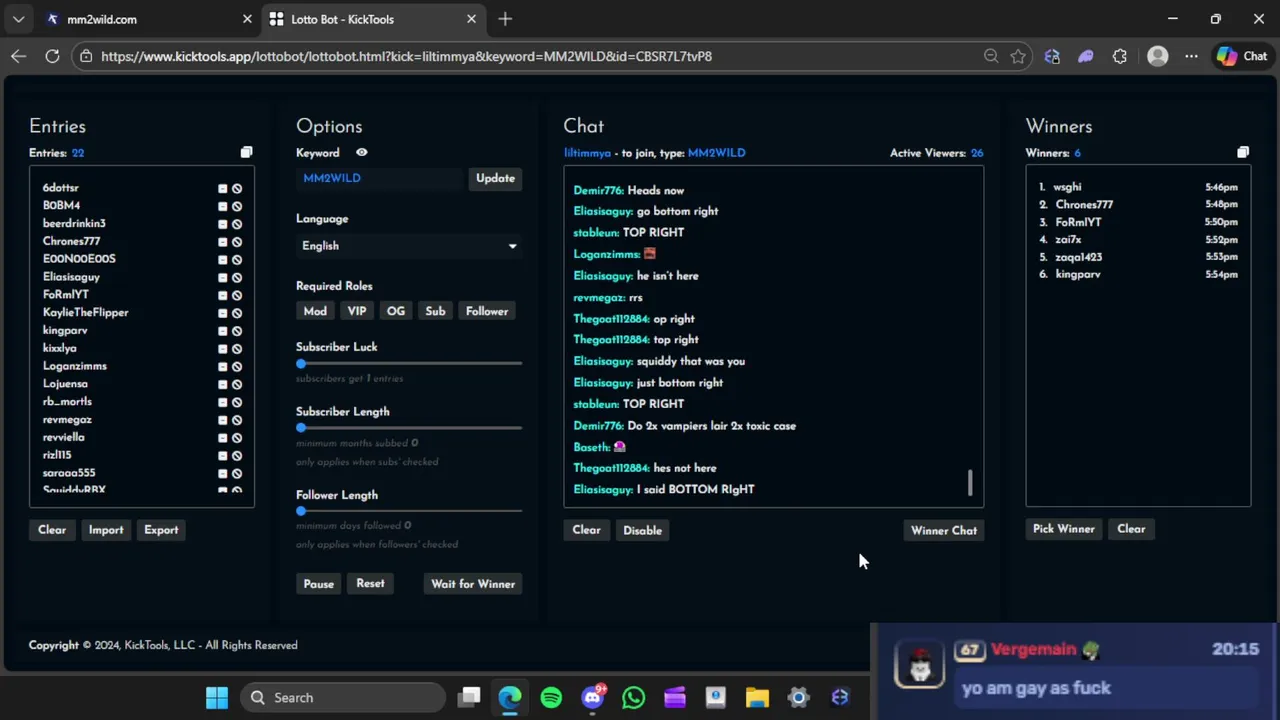Open browser tab list chevron

pos(18,19)
